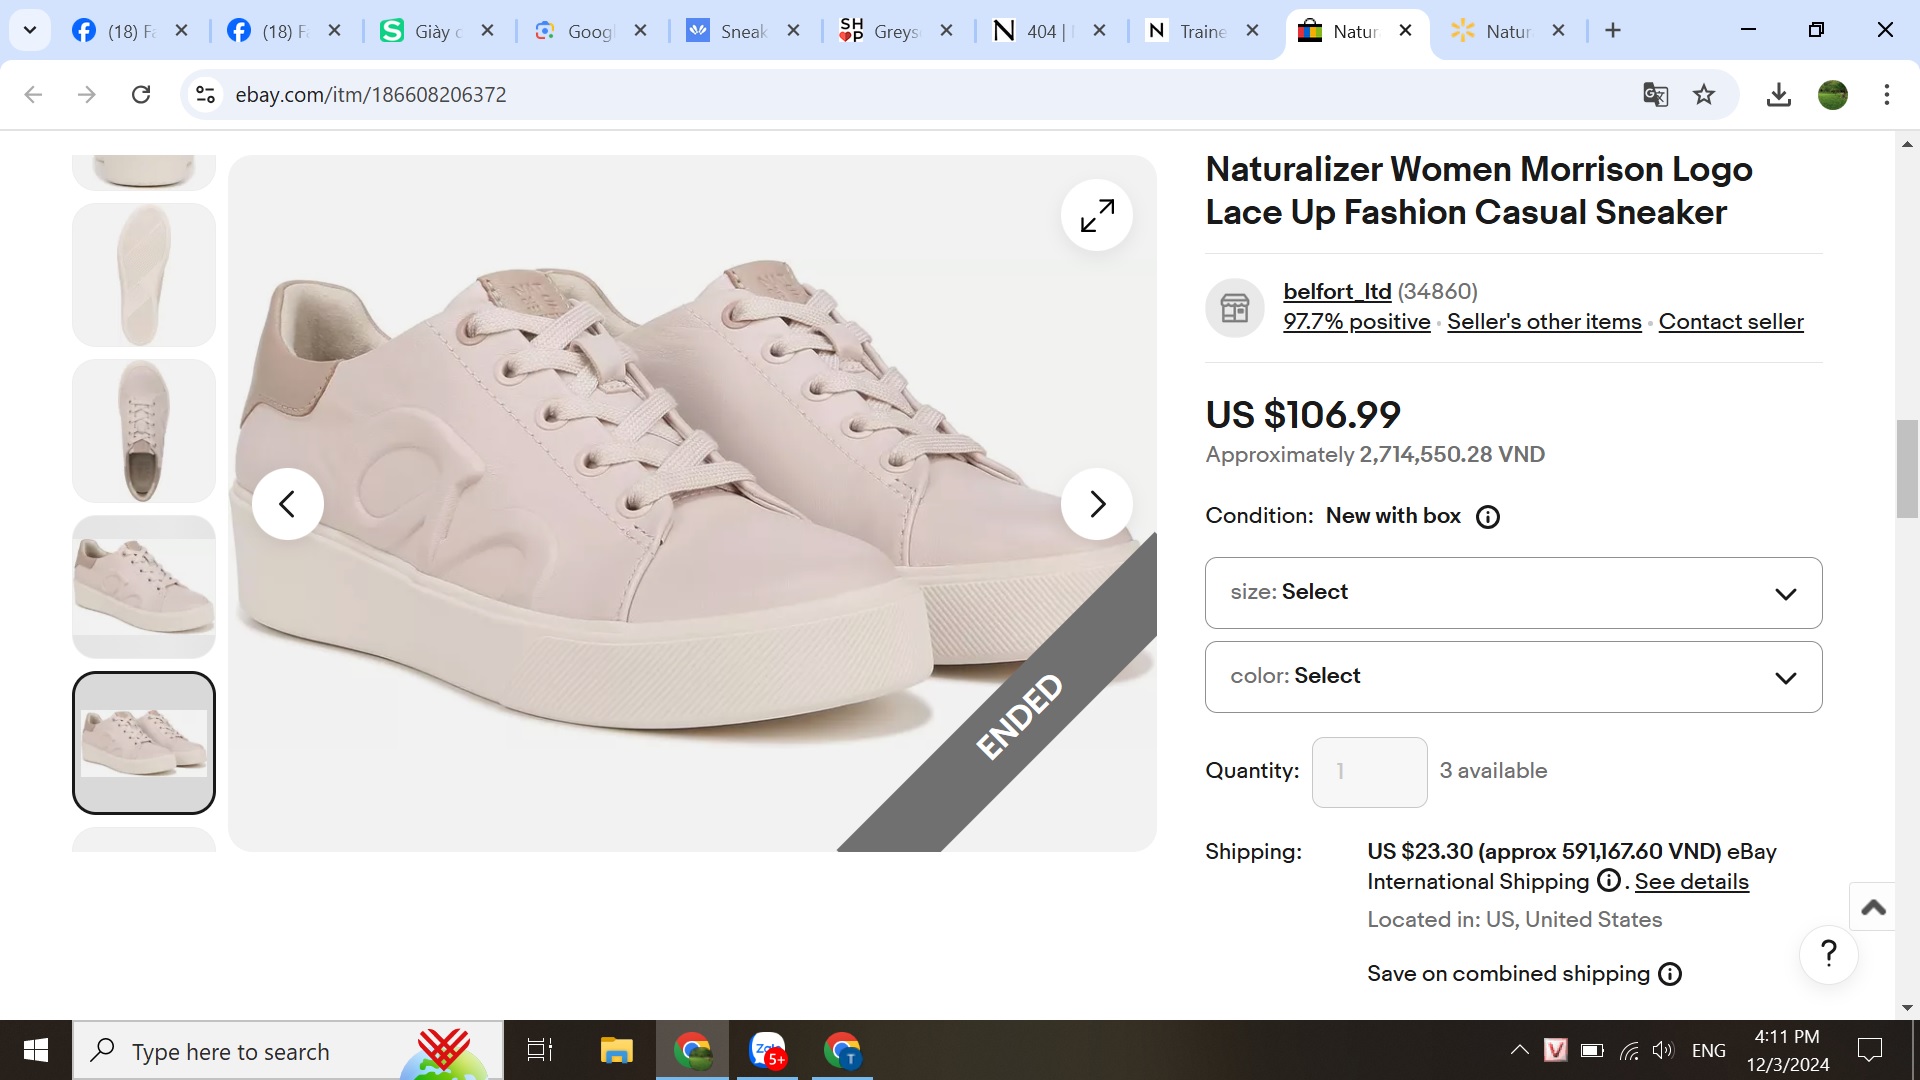Click the Condition info icon
Screen dimensions: 1920x1080
(1488, 517)
